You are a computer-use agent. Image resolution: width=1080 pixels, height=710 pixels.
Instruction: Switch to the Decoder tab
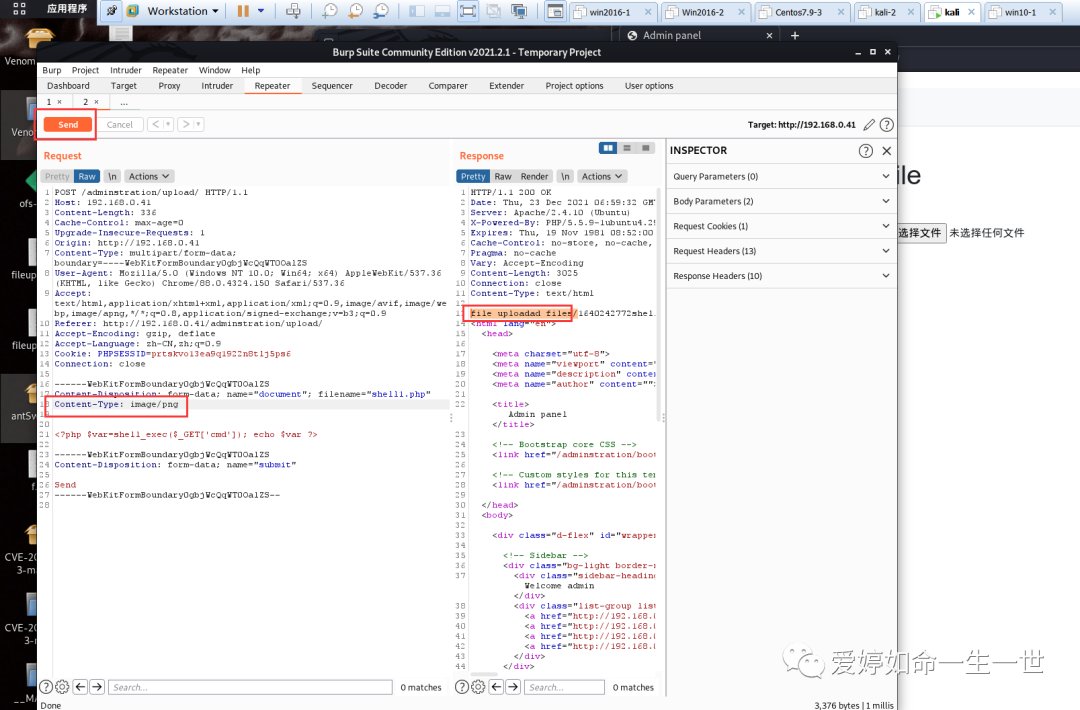click(x=391, y=86)
